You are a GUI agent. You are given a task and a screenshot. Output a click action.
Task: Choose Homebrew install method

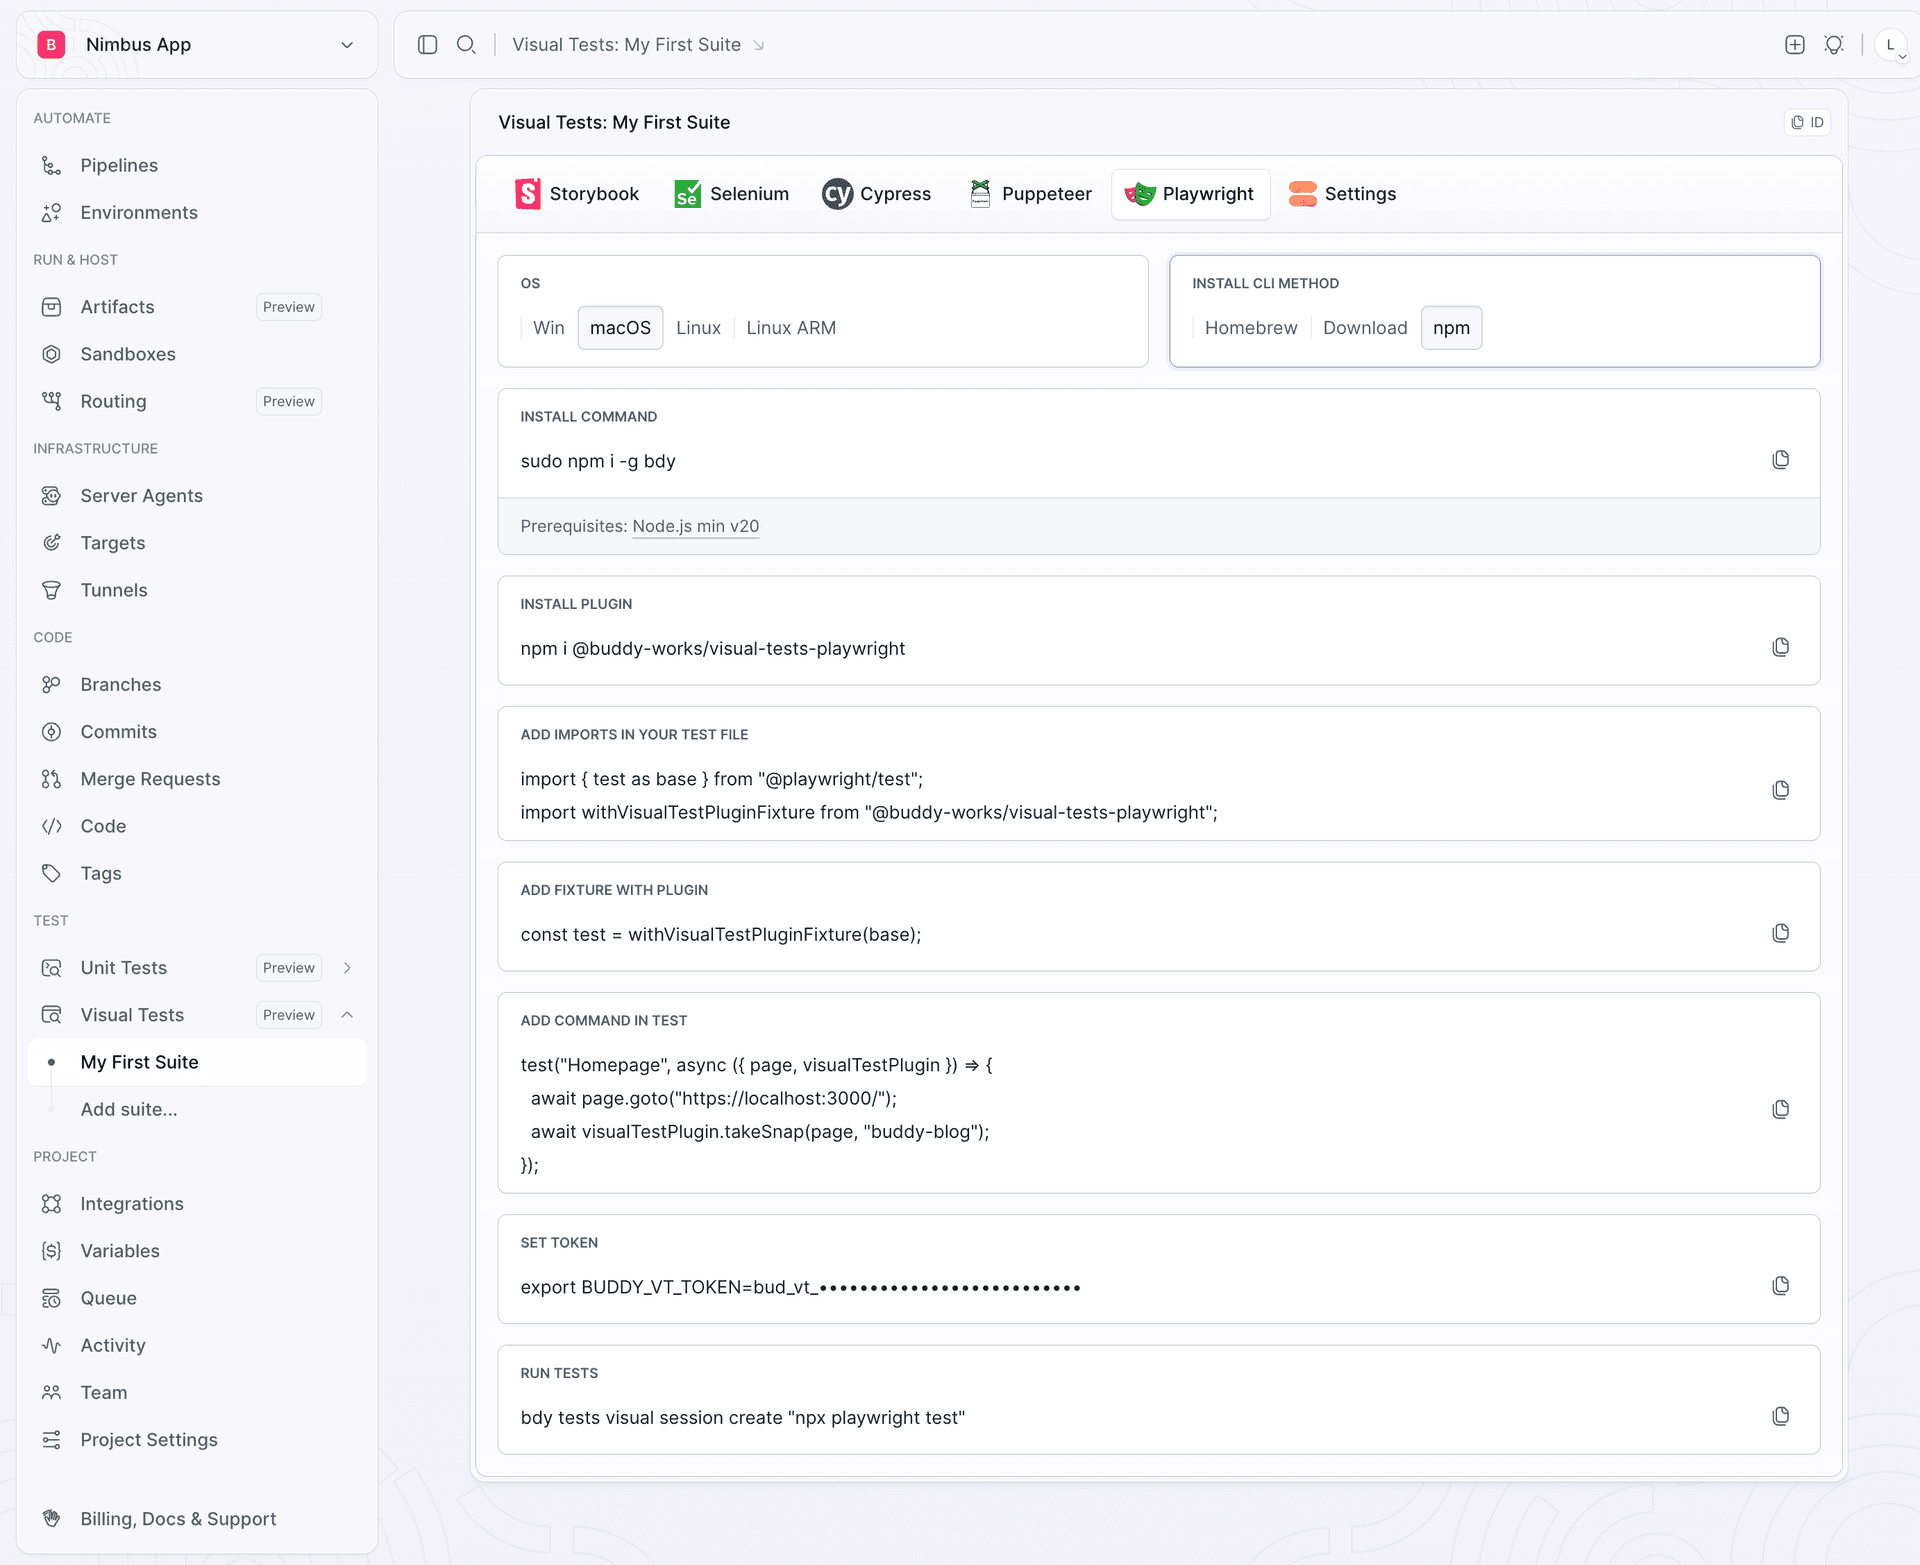click(x=1250, y=328)
